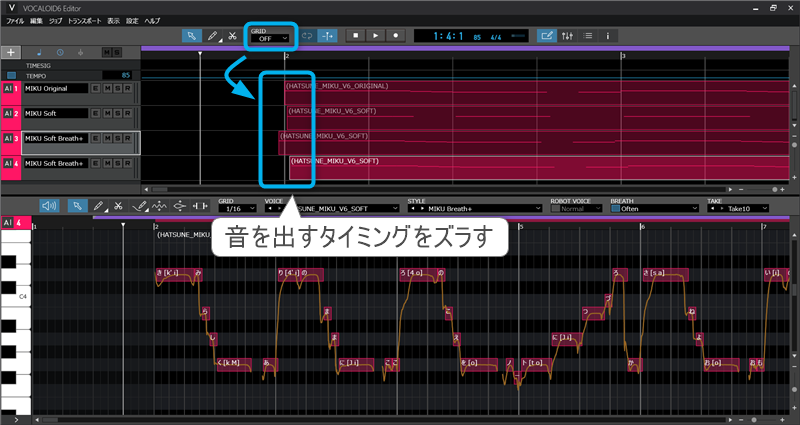Open the ヘルプ menu
Screen dimensions: 800x425
pos(152,21)
